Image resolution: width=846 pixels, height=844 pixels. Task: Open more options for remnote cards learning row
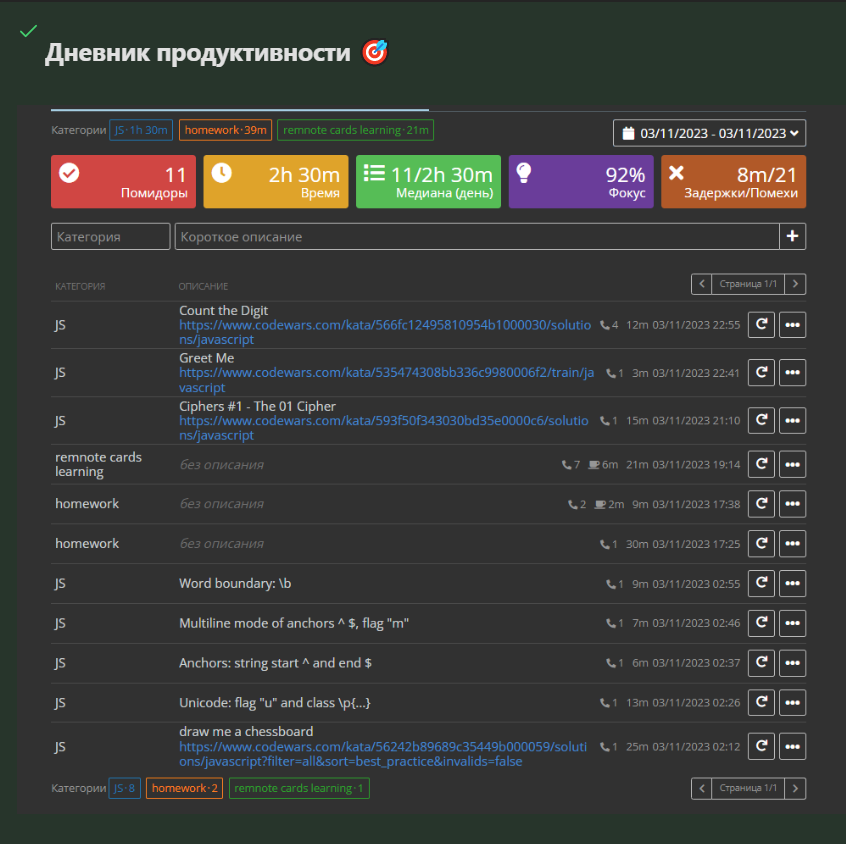pyautogui.click(x=792, y=464)
